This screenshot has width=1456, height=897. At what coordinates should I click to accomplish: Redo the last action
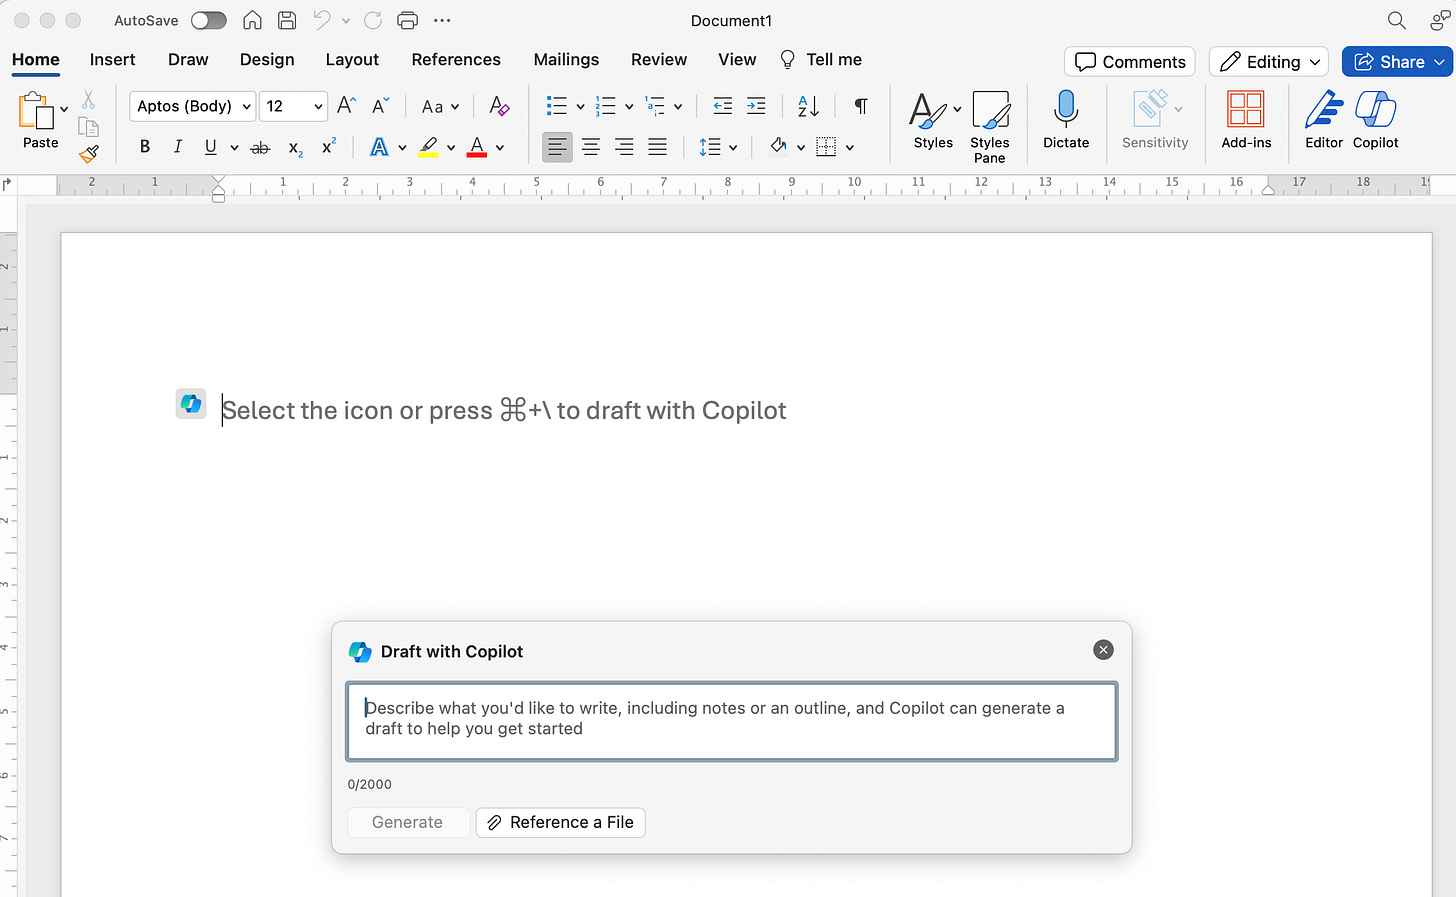click(373, 20)
